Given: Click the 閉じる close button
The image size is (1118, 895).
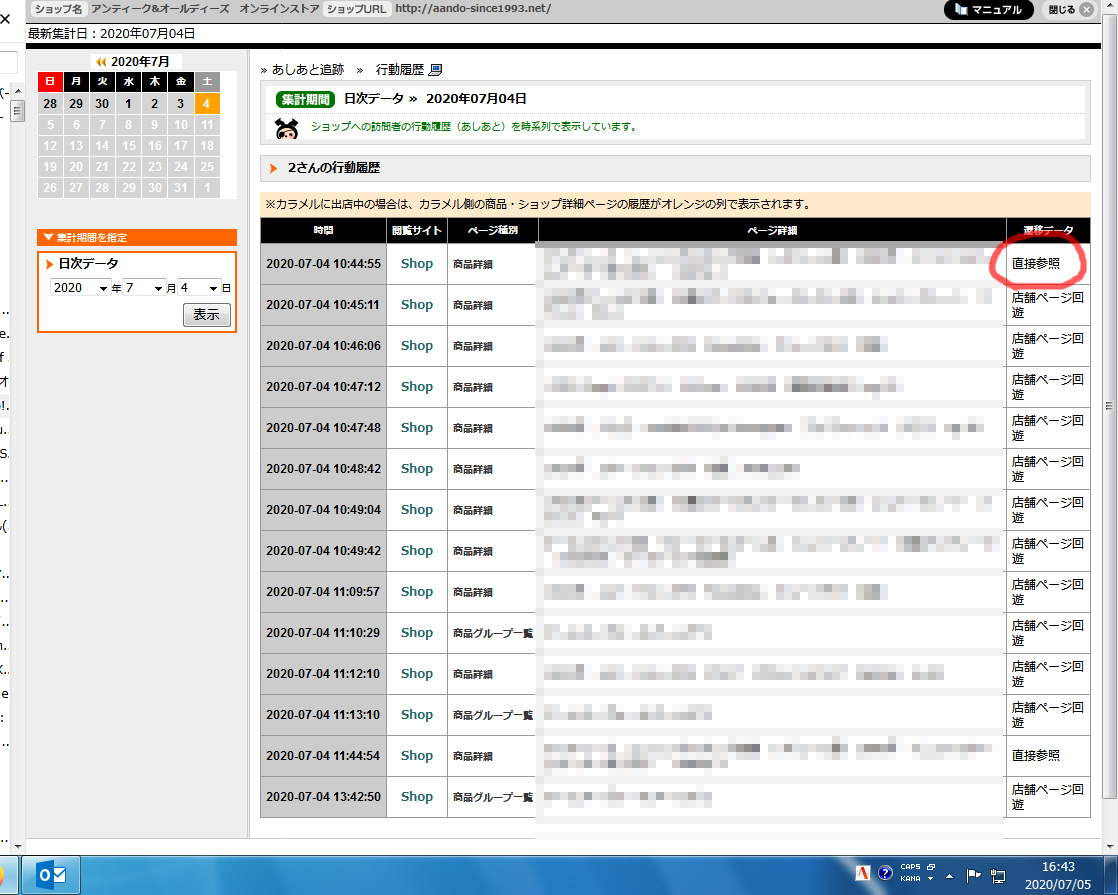Looking at the screenshot, I should (x=1069, y=10).
